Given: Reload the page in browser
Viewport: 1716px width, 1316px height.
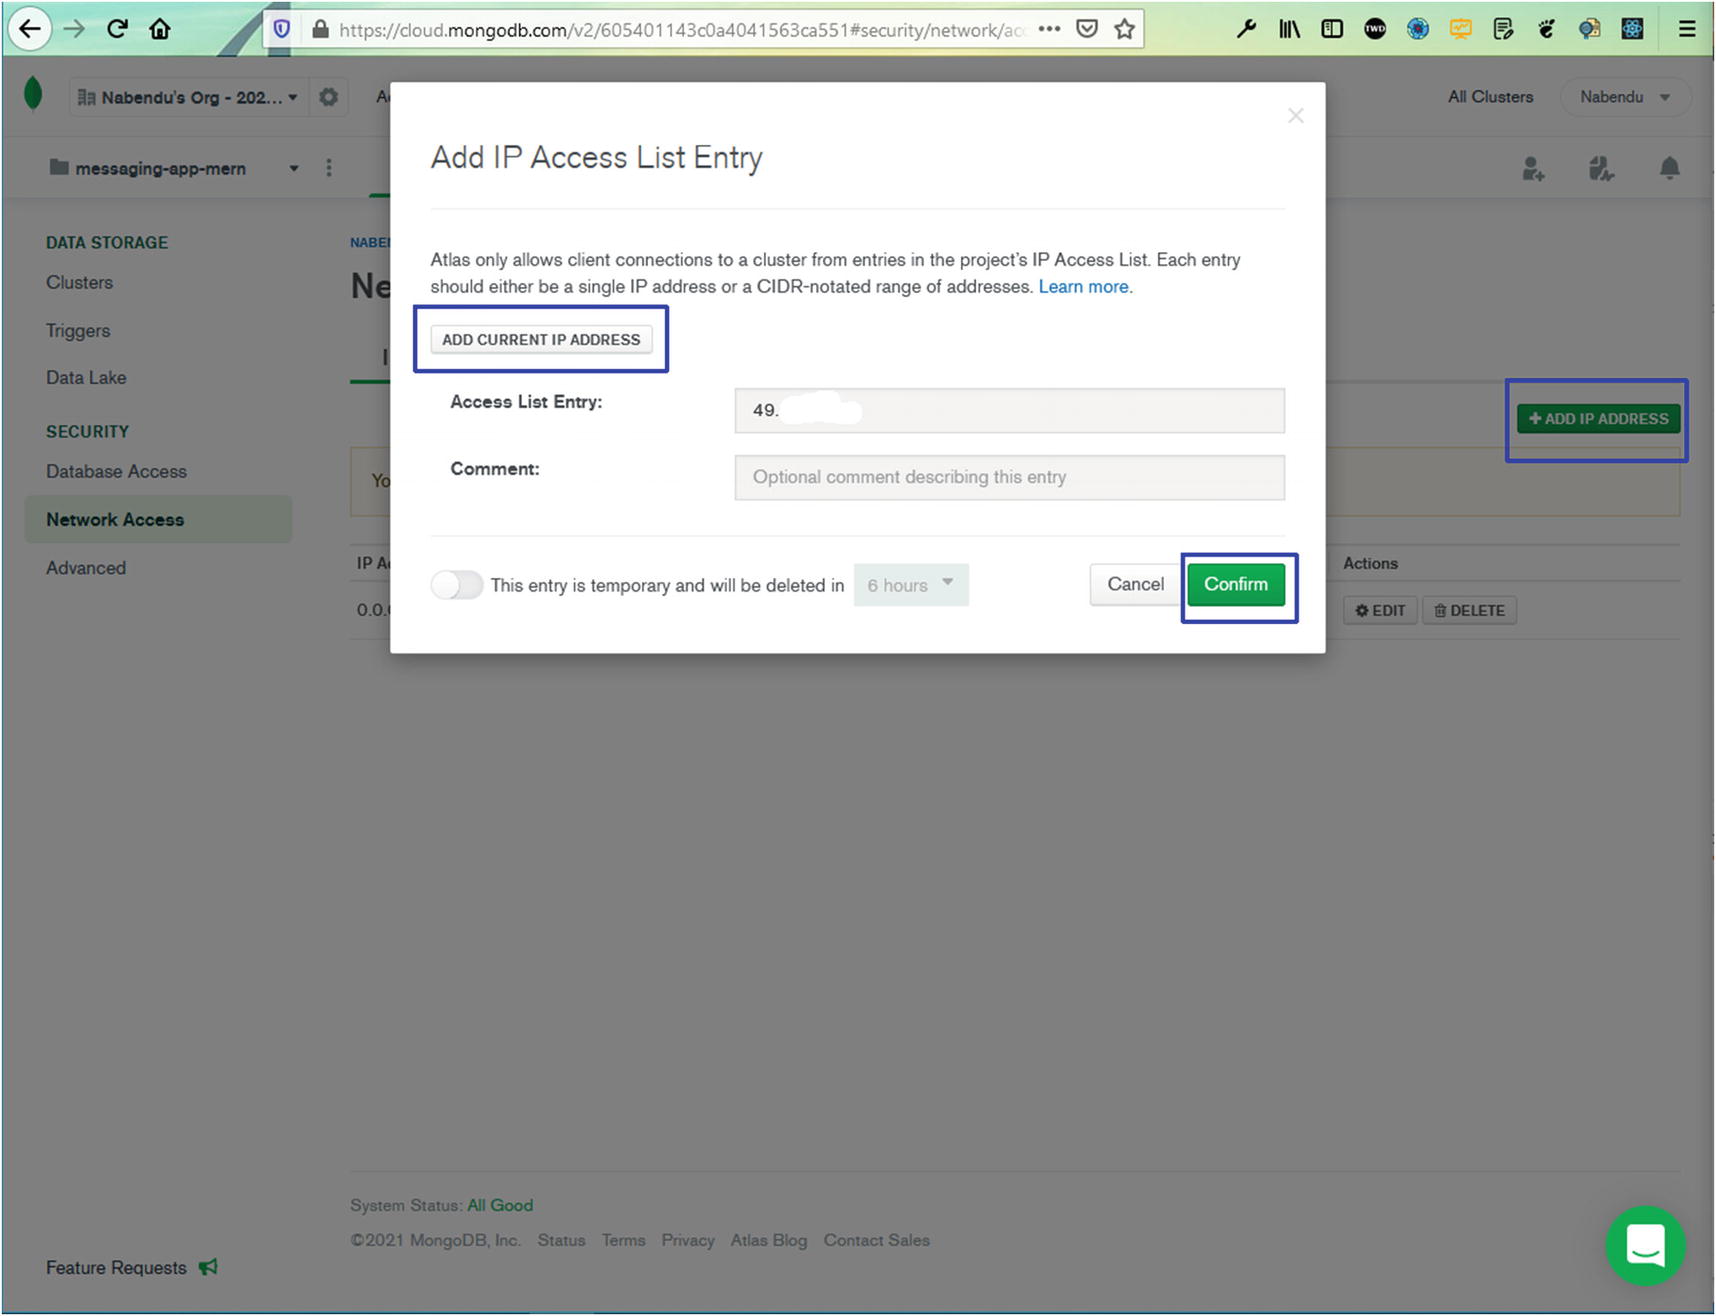Looking at the screenshot, I should pos(117,29).
